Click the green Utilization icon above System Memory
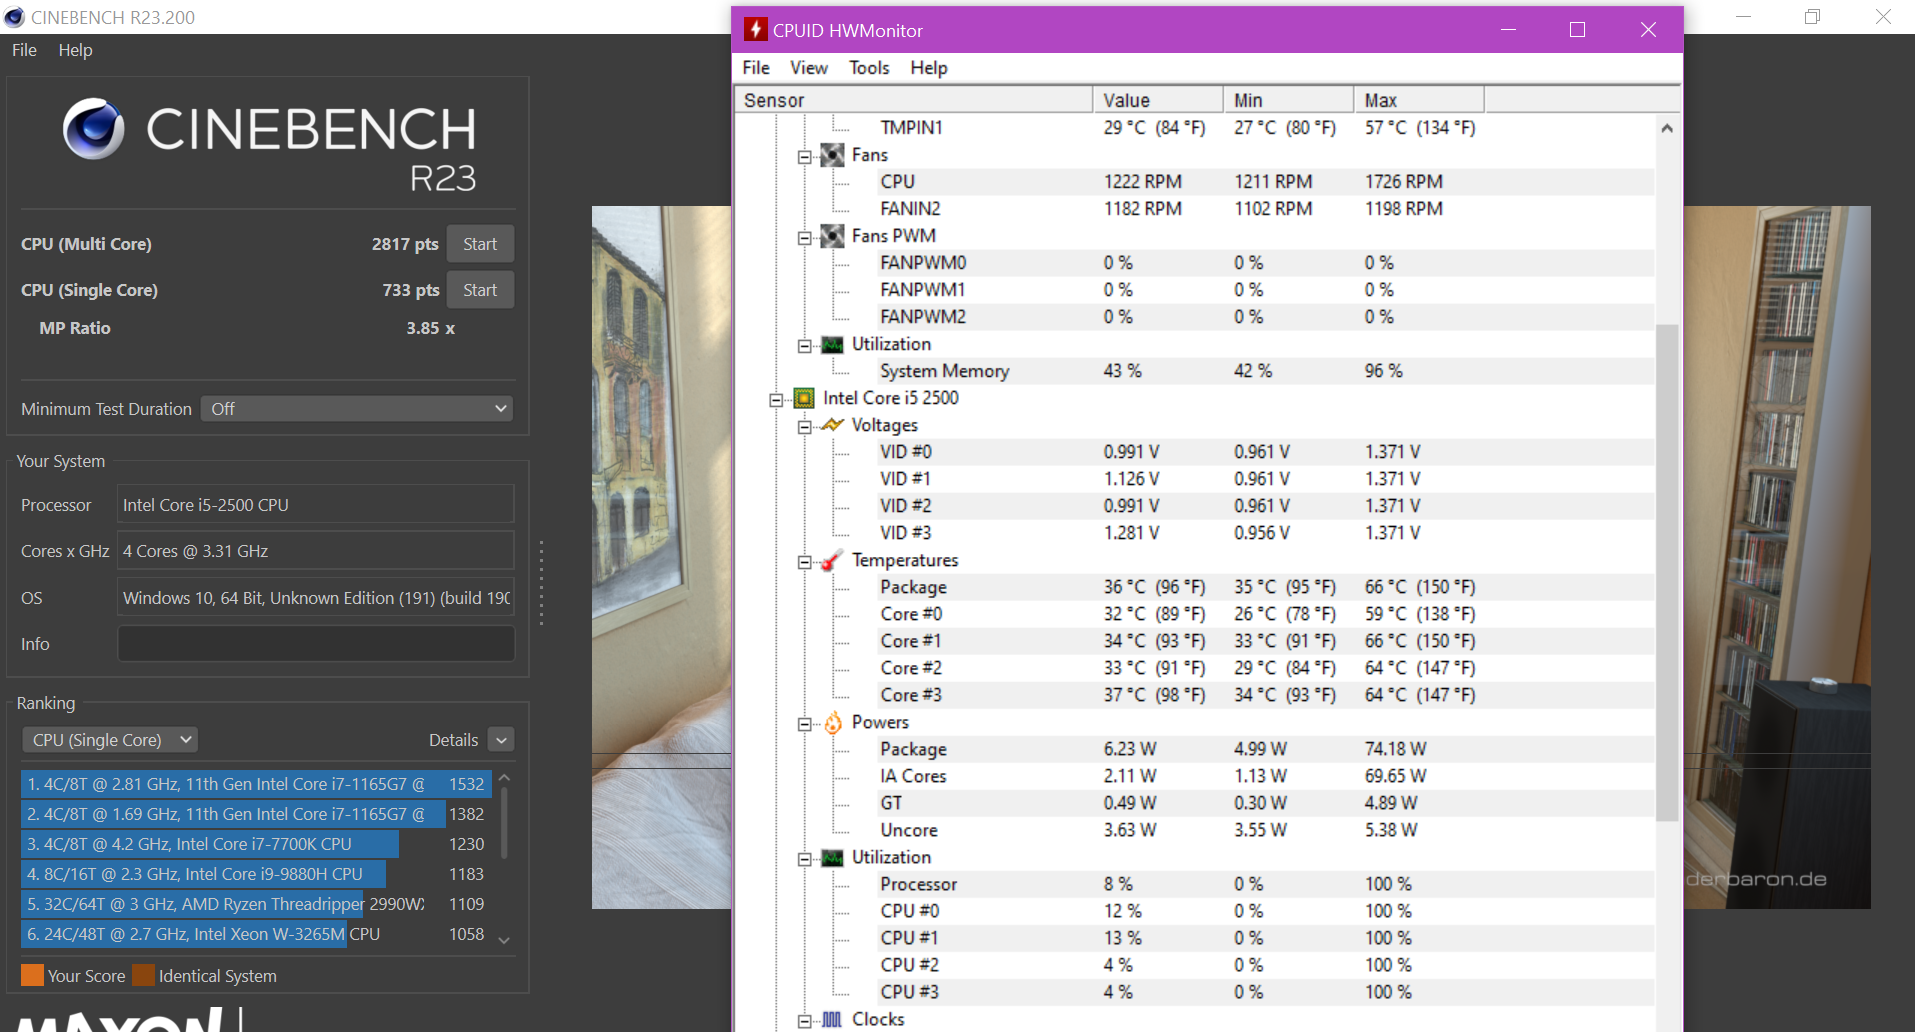The width and height of the screenshot is (1915, 1032). [832, 345]
